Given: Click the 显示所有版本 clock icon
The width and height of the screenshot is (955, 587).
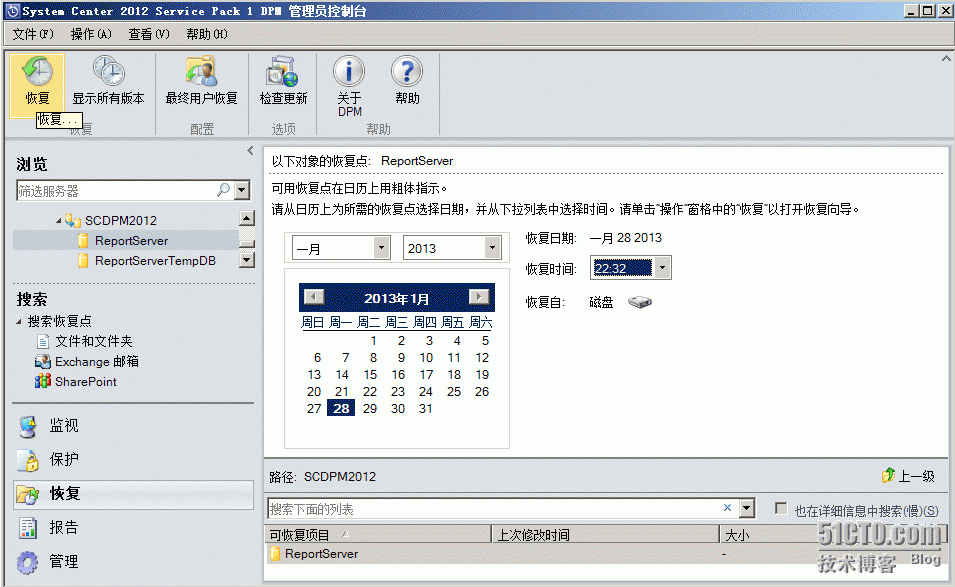Looking at the screenshot, I should click(x=108, y=72).
